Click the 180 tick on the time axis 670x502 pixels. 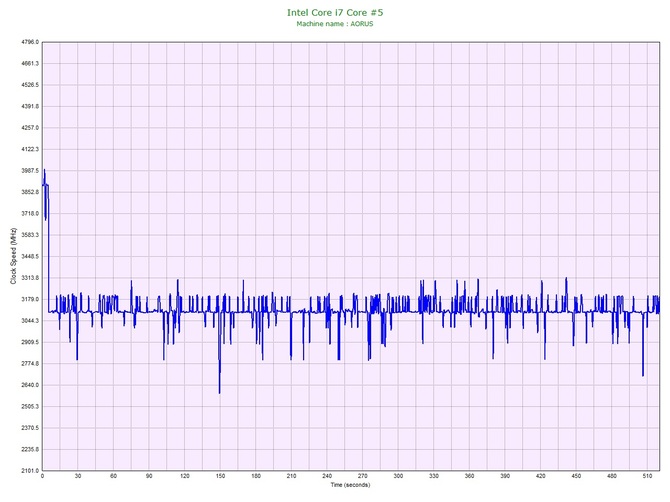(x=256, y=476)
